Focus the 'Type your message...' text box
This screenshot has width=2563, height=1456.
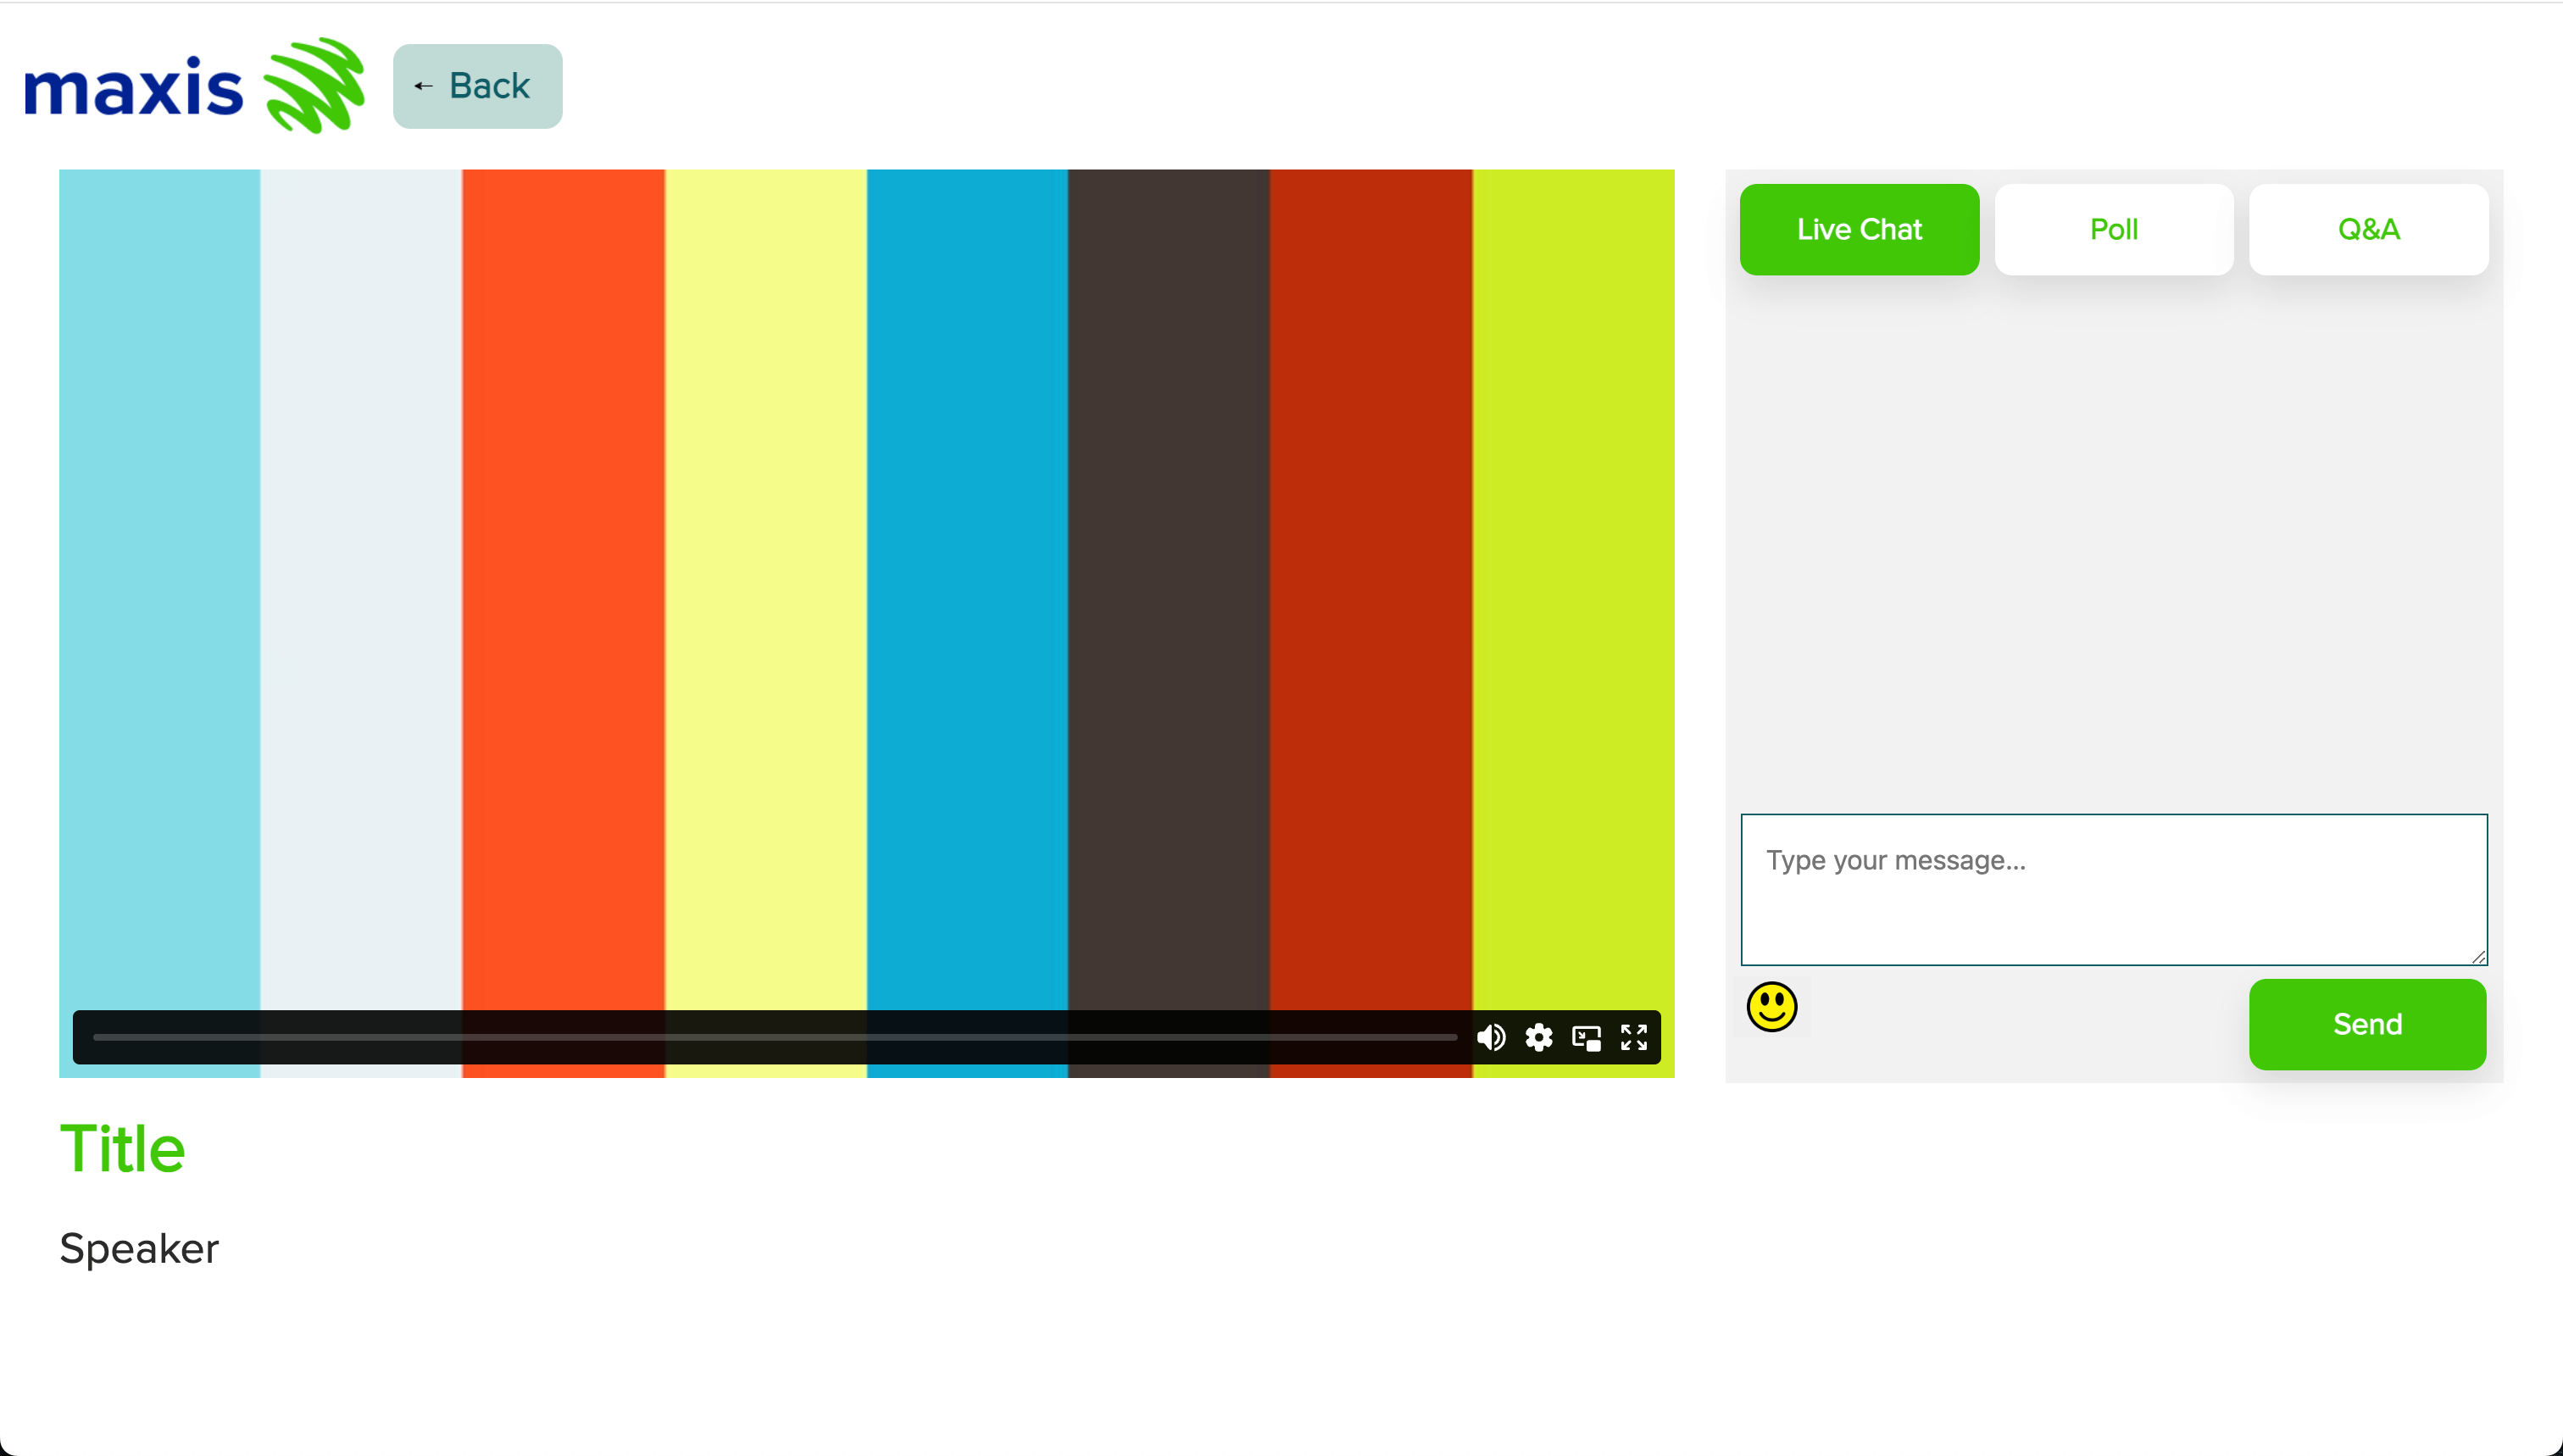coord(2112,888)
